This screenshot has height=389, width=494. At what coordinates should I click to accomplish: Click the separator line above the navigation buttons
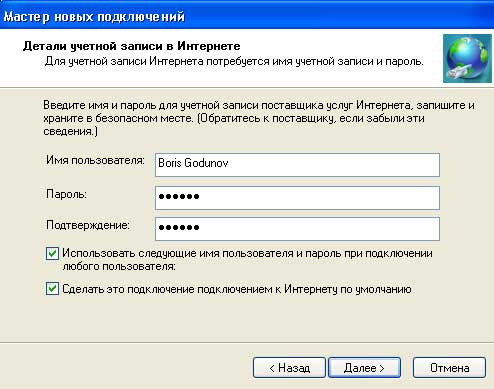247,342
